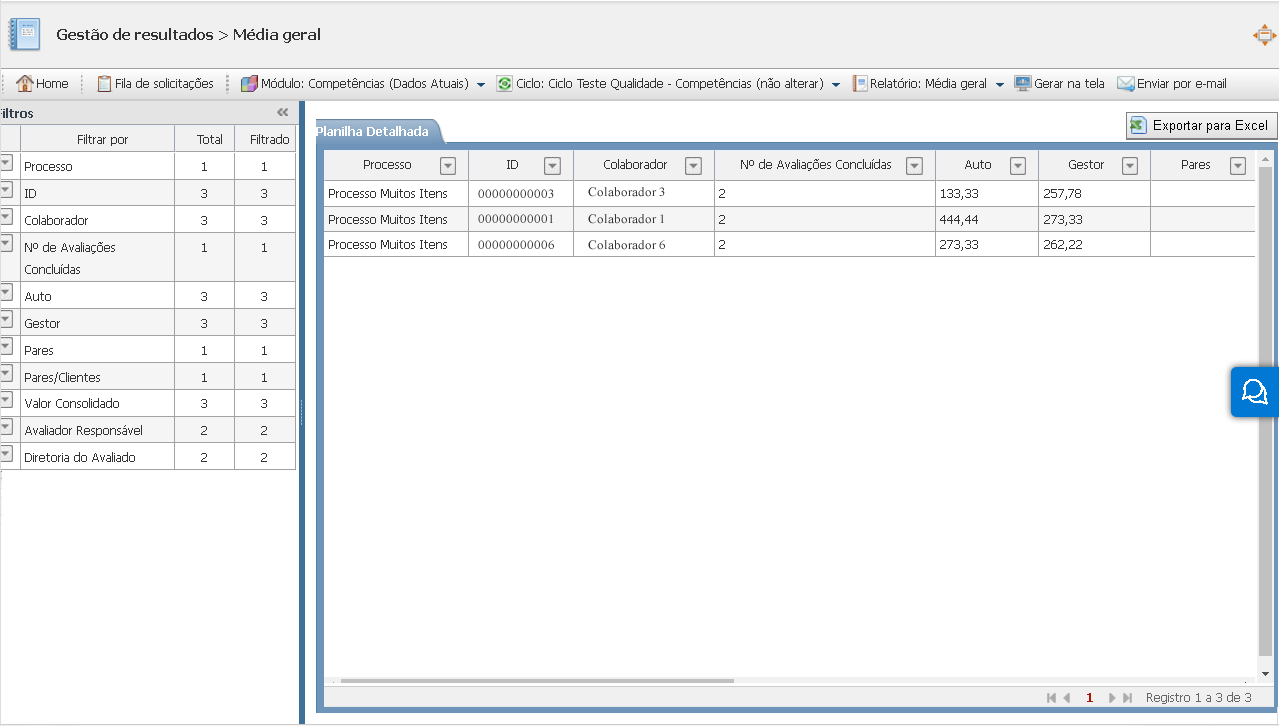Click the notebook icon beside page title
Screen dimensions: 1279x726
tap(24, 35)
